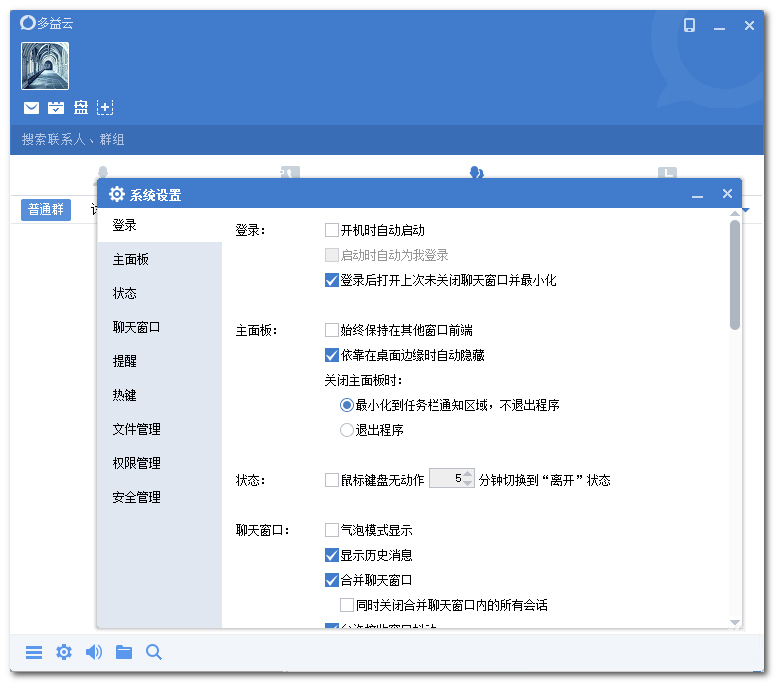The width and height of the screenshot is (775, 683).
Task: Click the 搜索联系人、群组 search field
Action: [x=300, y=140]
